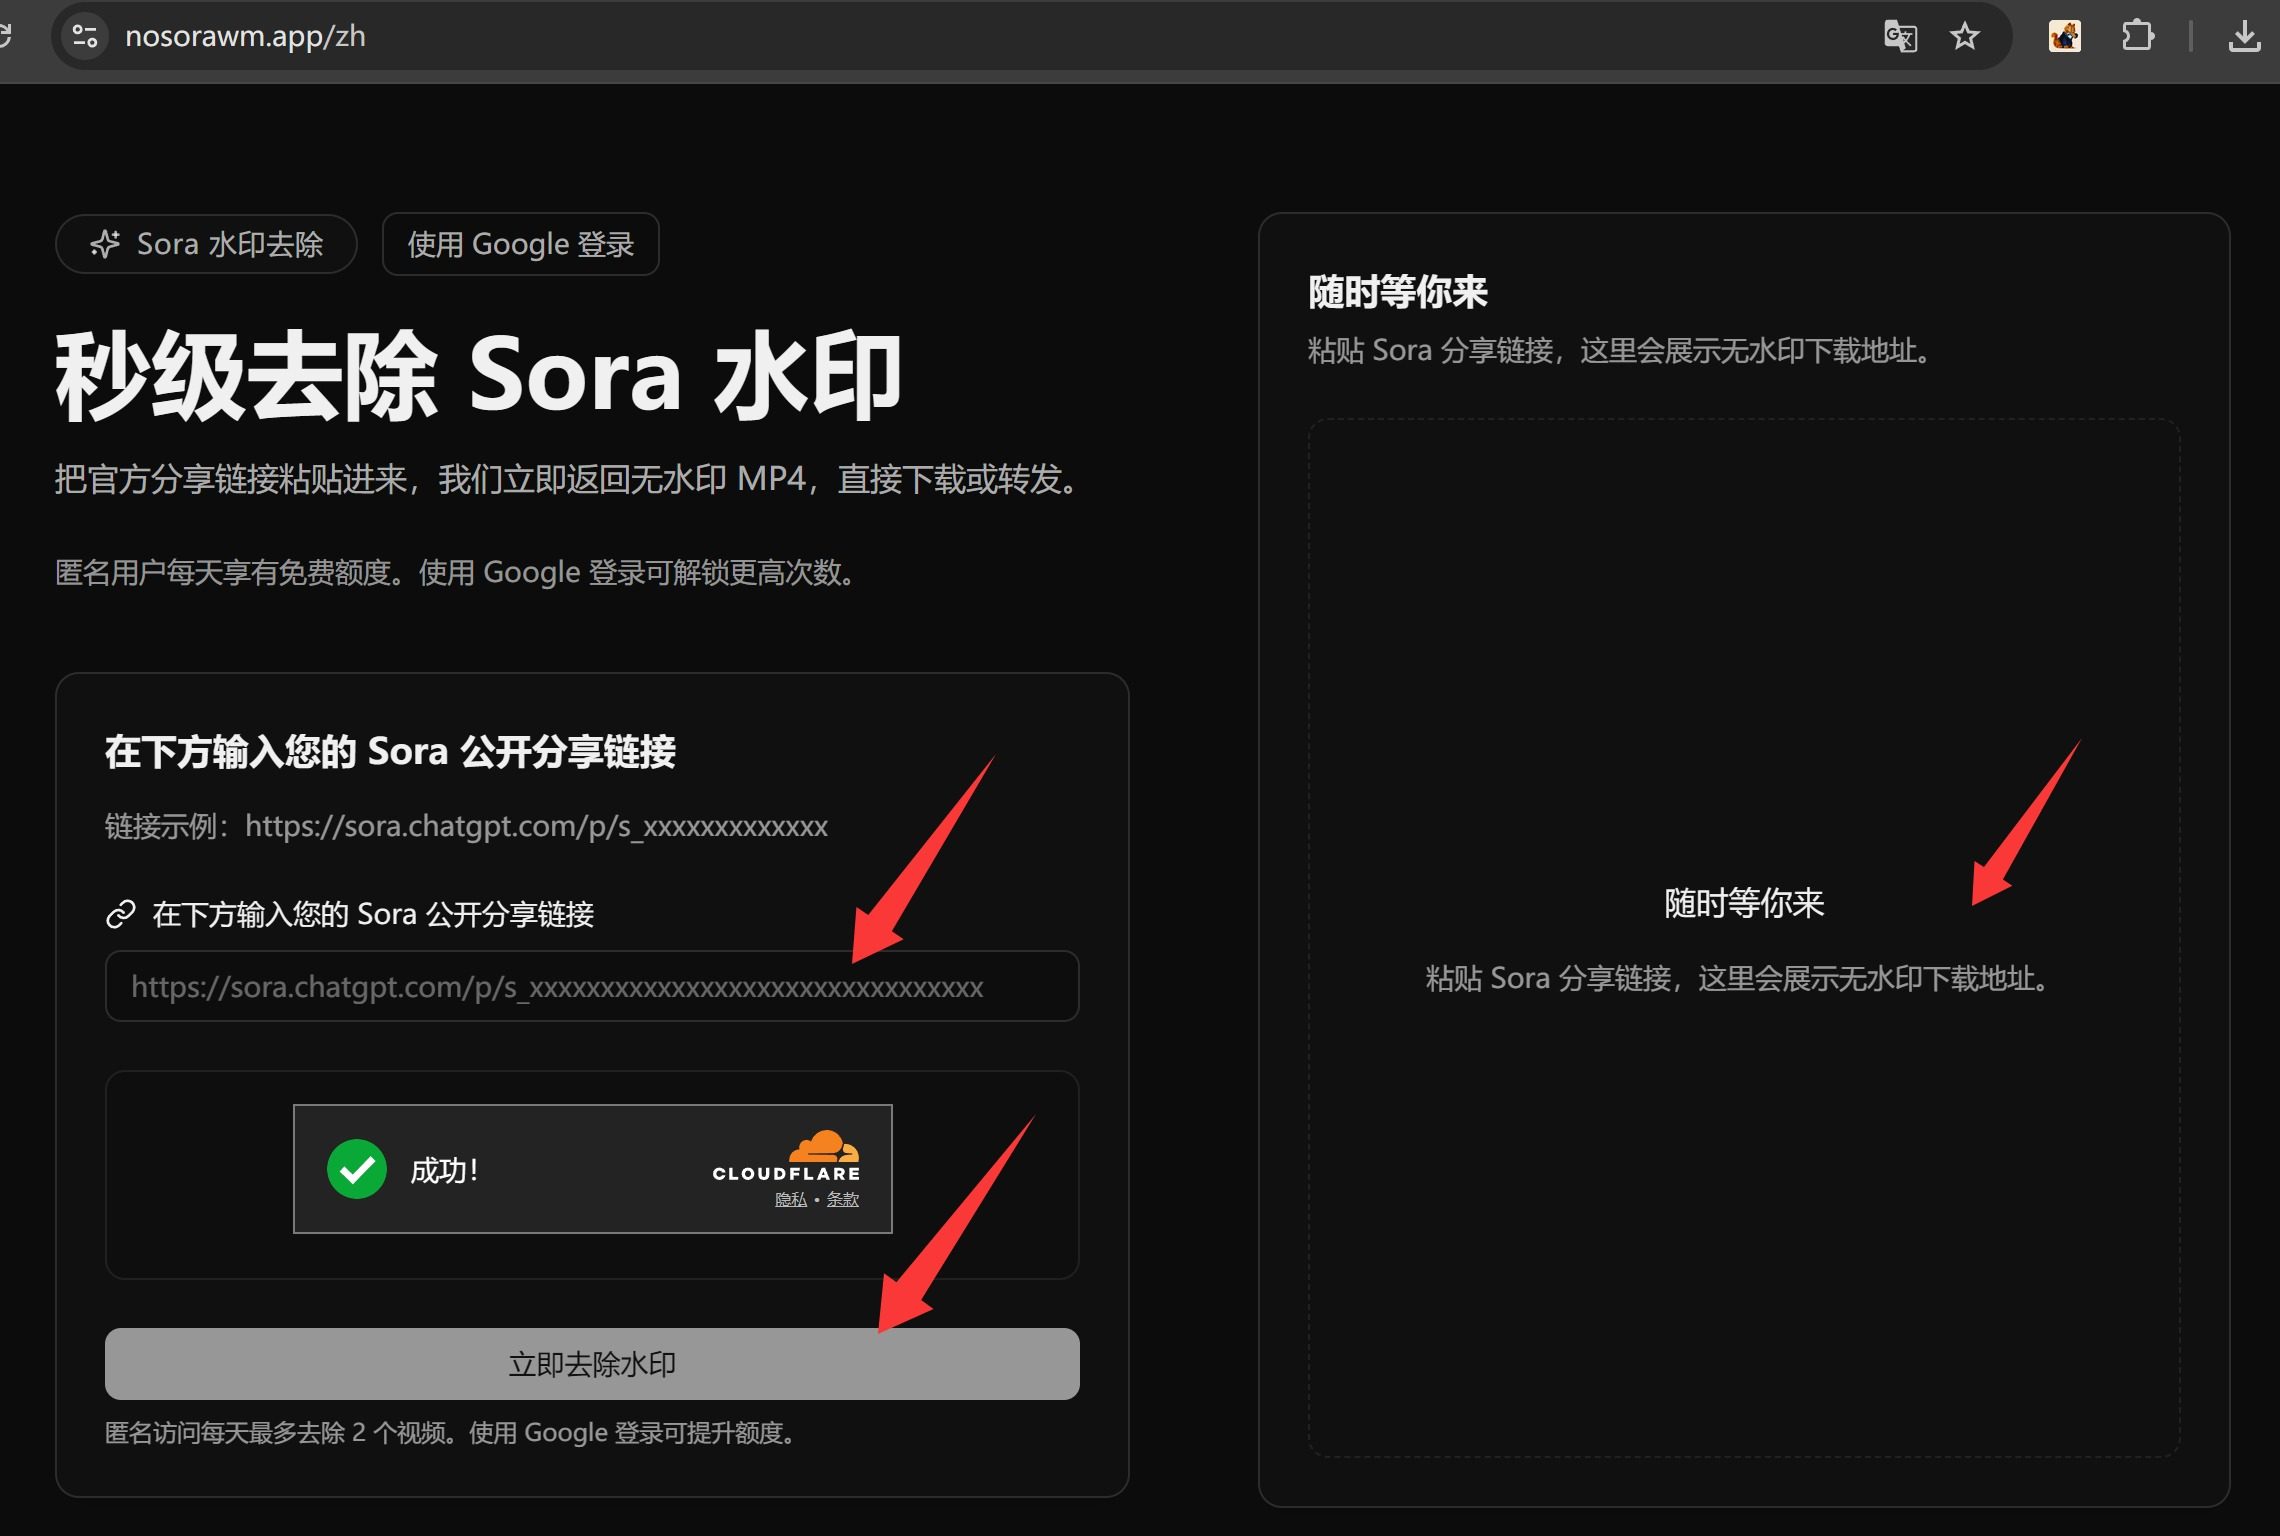Click the example link sora.chatgpt.com text
2280x1536 pixels.
tap(536, 826)
